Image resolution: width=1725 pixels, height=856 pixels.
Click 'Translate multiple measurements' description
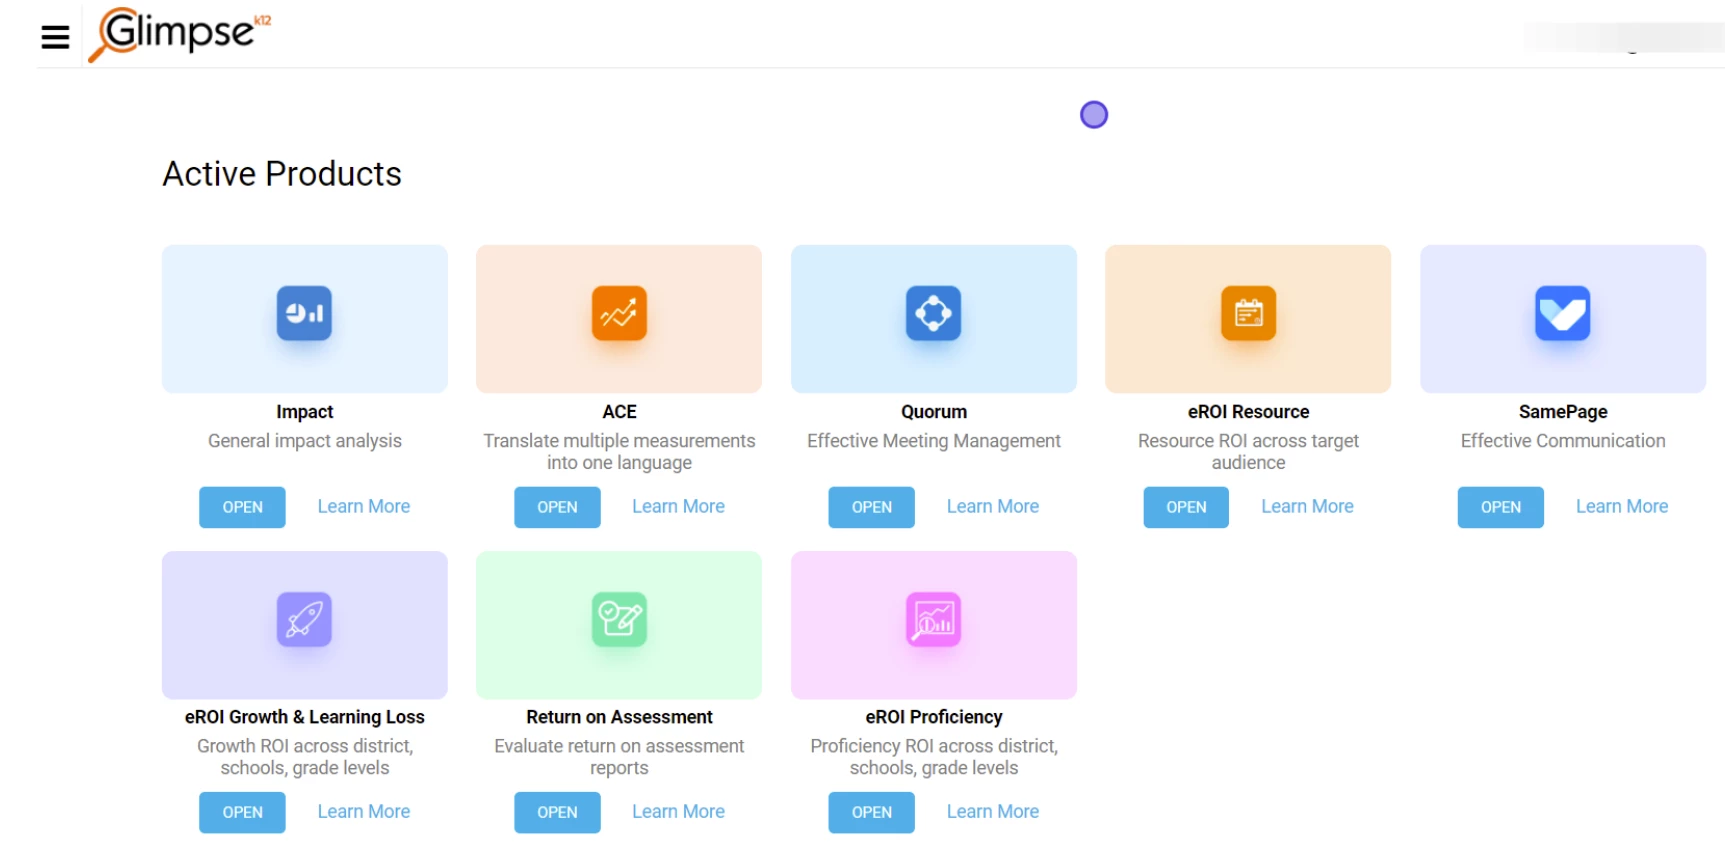[619, 452]
